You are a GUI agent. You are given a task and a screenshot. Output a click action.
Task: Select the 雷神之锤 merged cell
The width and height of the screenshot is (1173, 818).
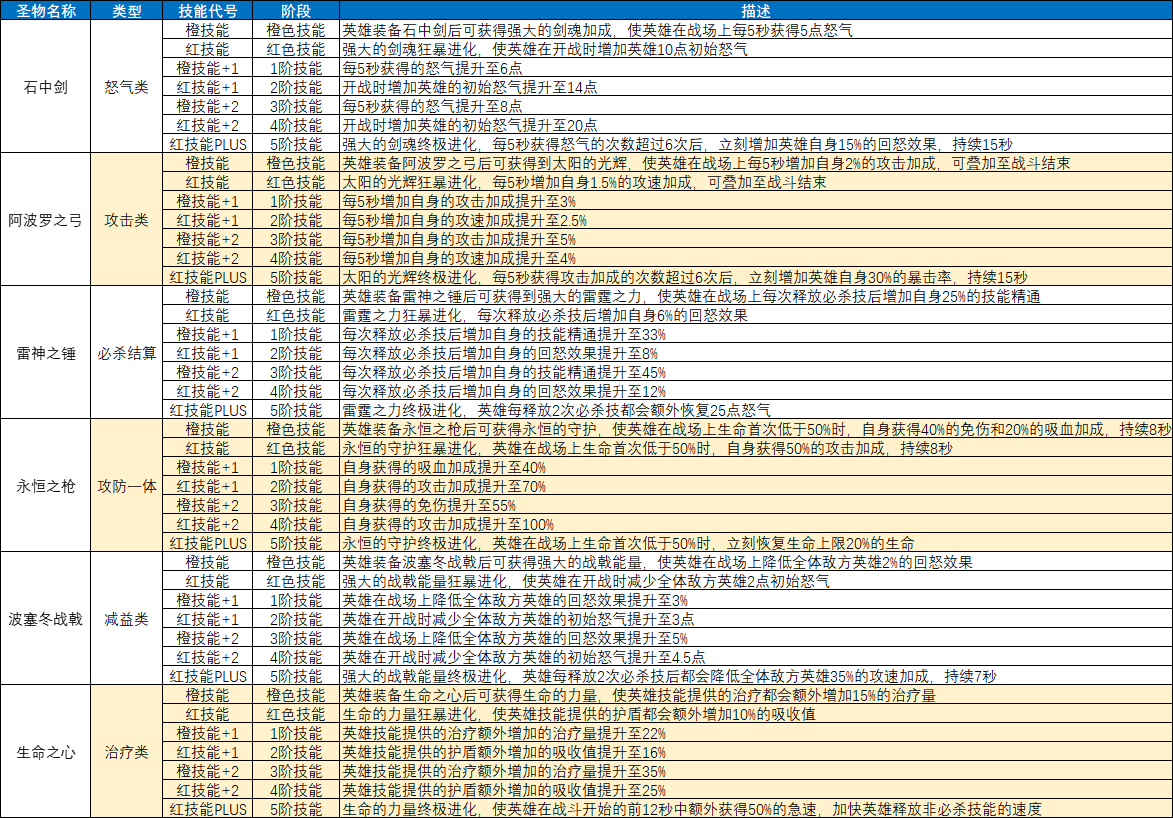(x=45, y=353)
